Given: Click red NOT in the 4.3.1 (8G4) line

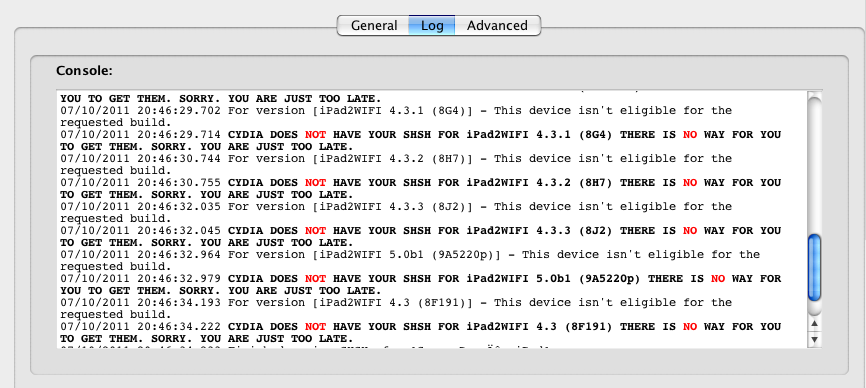Looking at the screenshot, I should 315,135.
